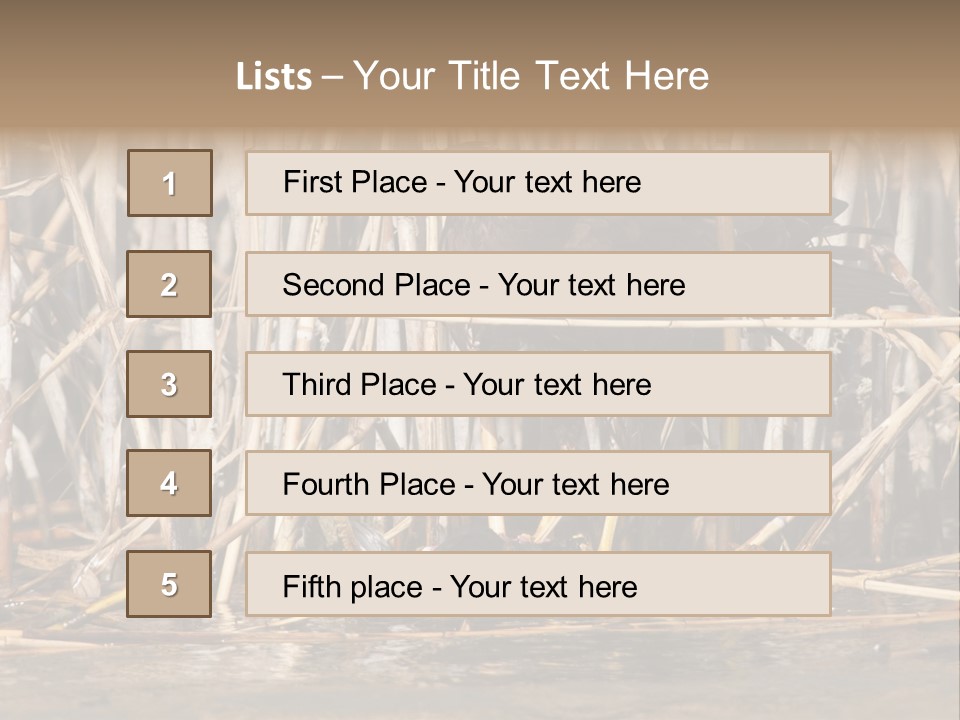Image resolution: width=960 pixels, height=720 pixels.
Task: Click the 'Third Place' text
Action: pyautogui.click(x=466, y=385)
